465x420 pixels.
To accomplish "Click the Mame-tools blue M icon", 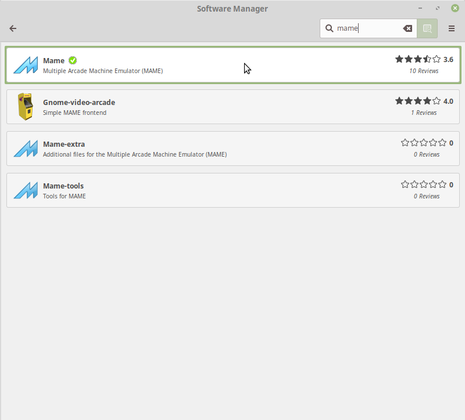I will click(x=26, y=190).
